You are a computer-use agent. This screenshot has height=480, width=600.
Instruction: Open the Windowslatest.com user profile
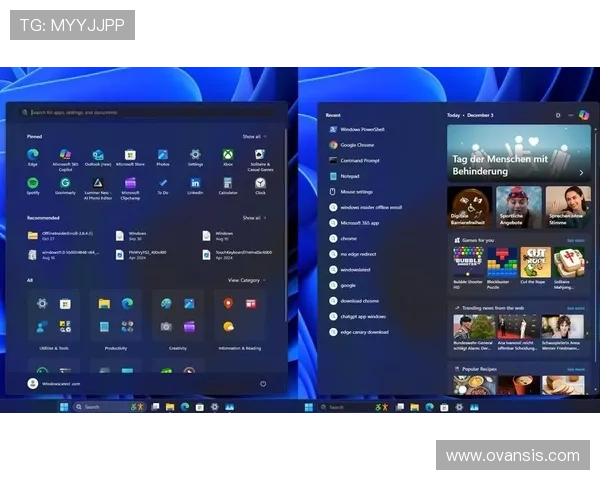click(x=60, y=383)
